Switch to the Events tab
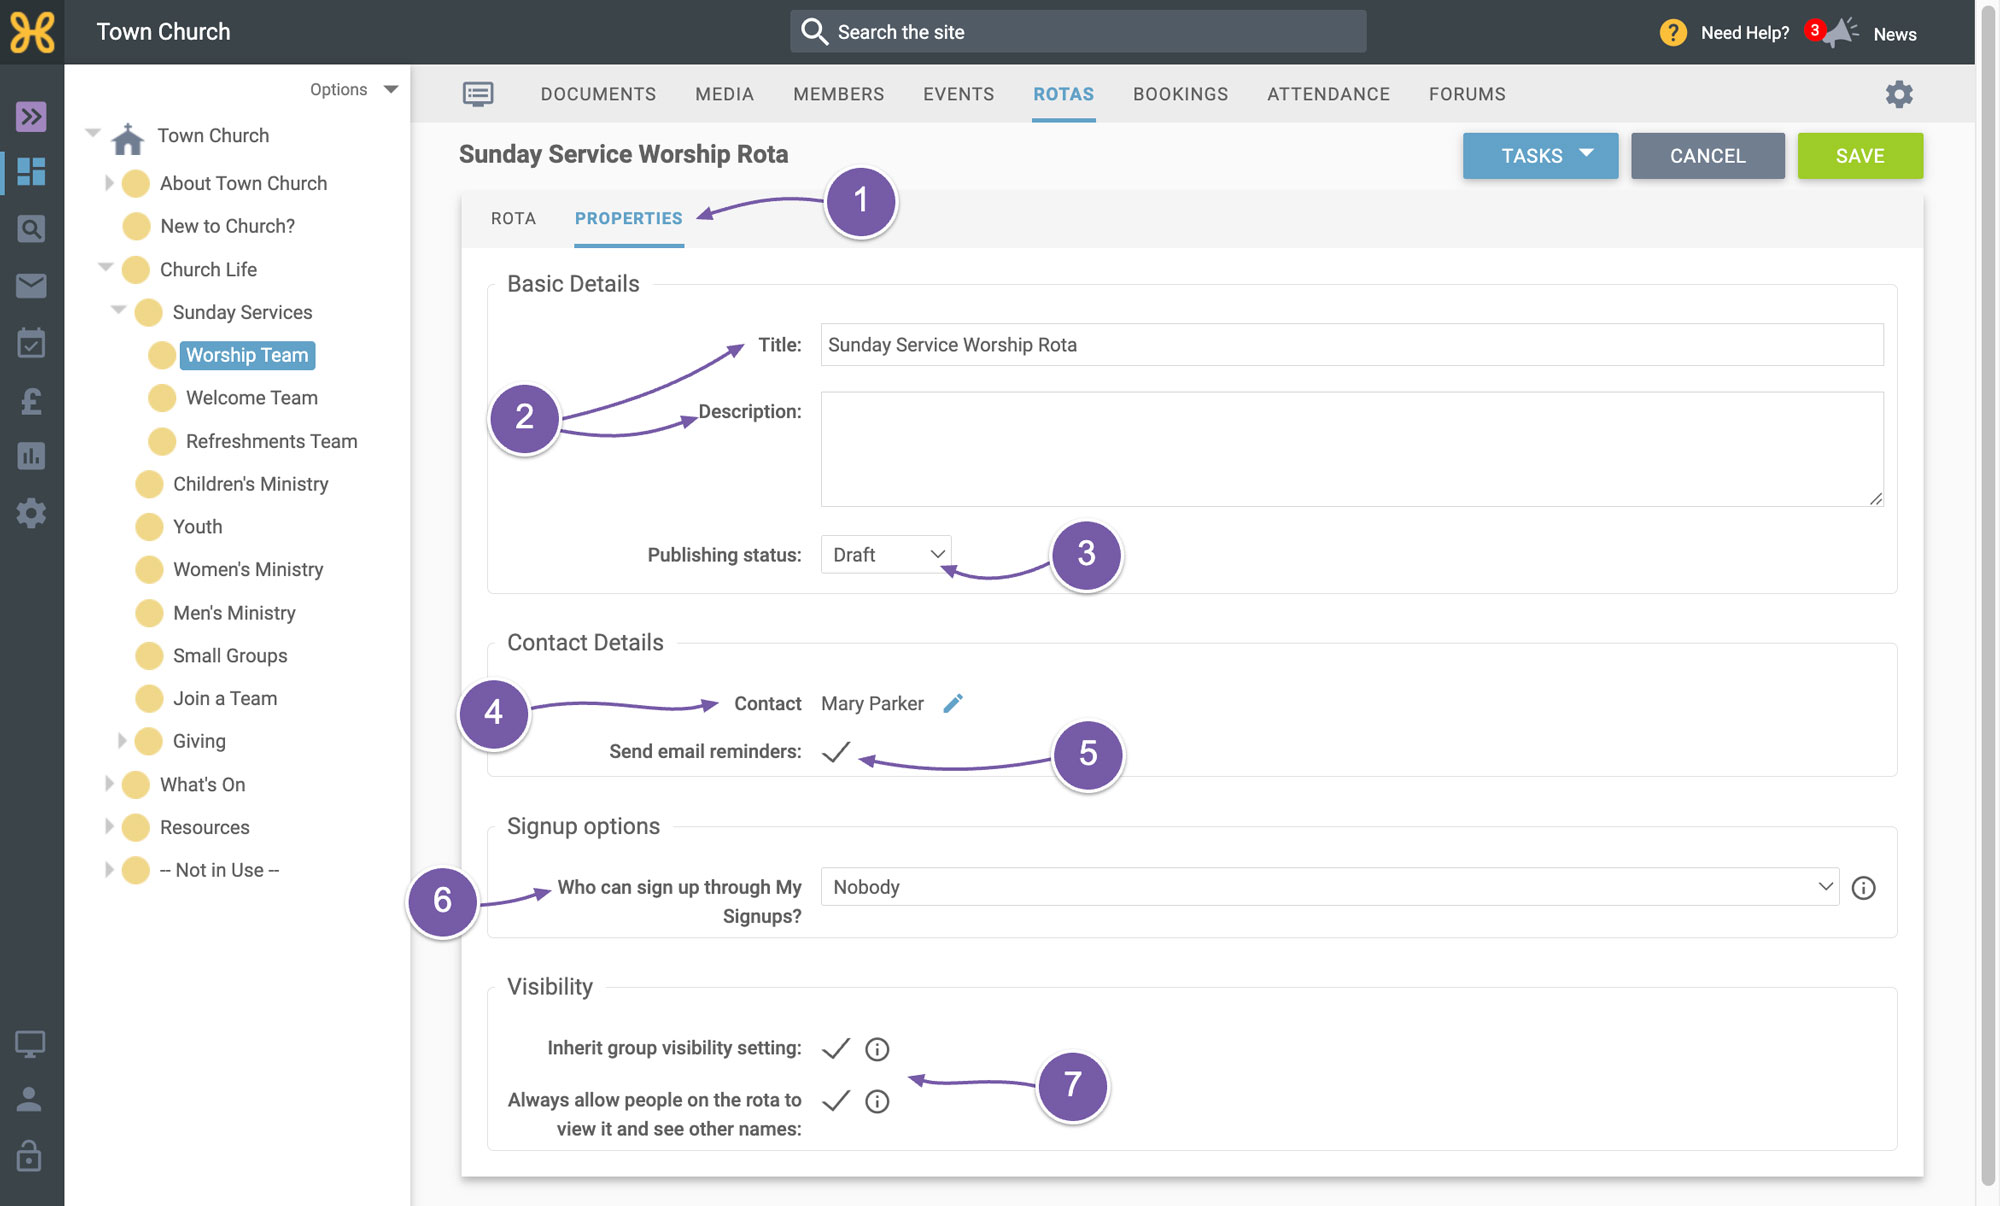 (x=958, y=94)
